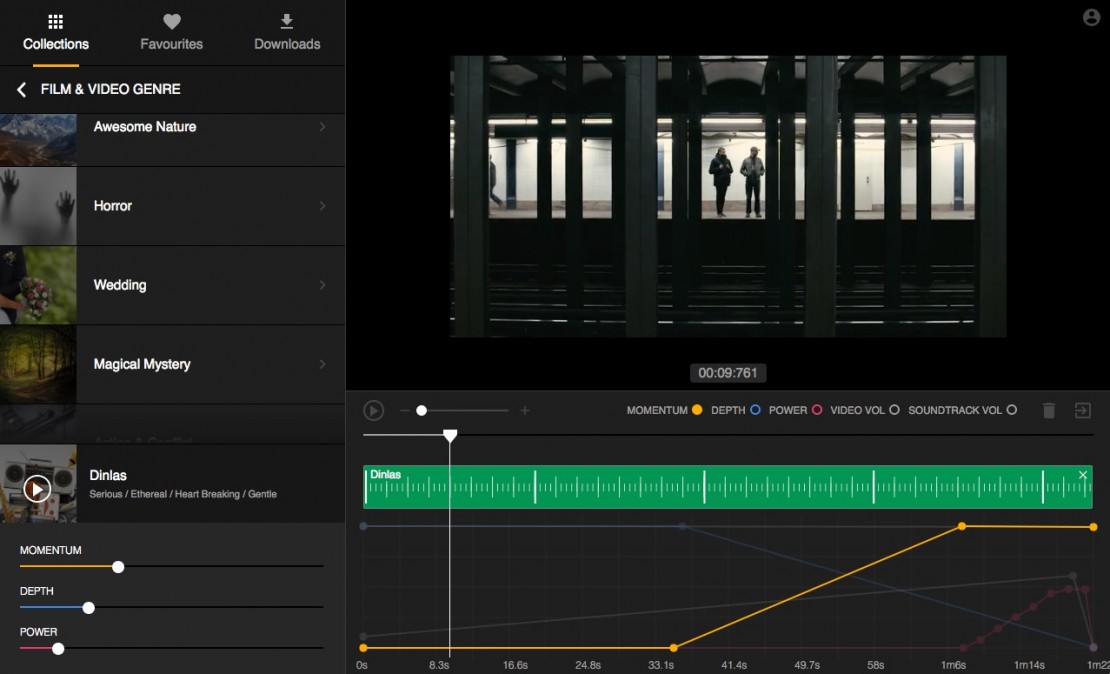
Task: Select the Awesome Nature thumbnail
Action: click(38, 139)
